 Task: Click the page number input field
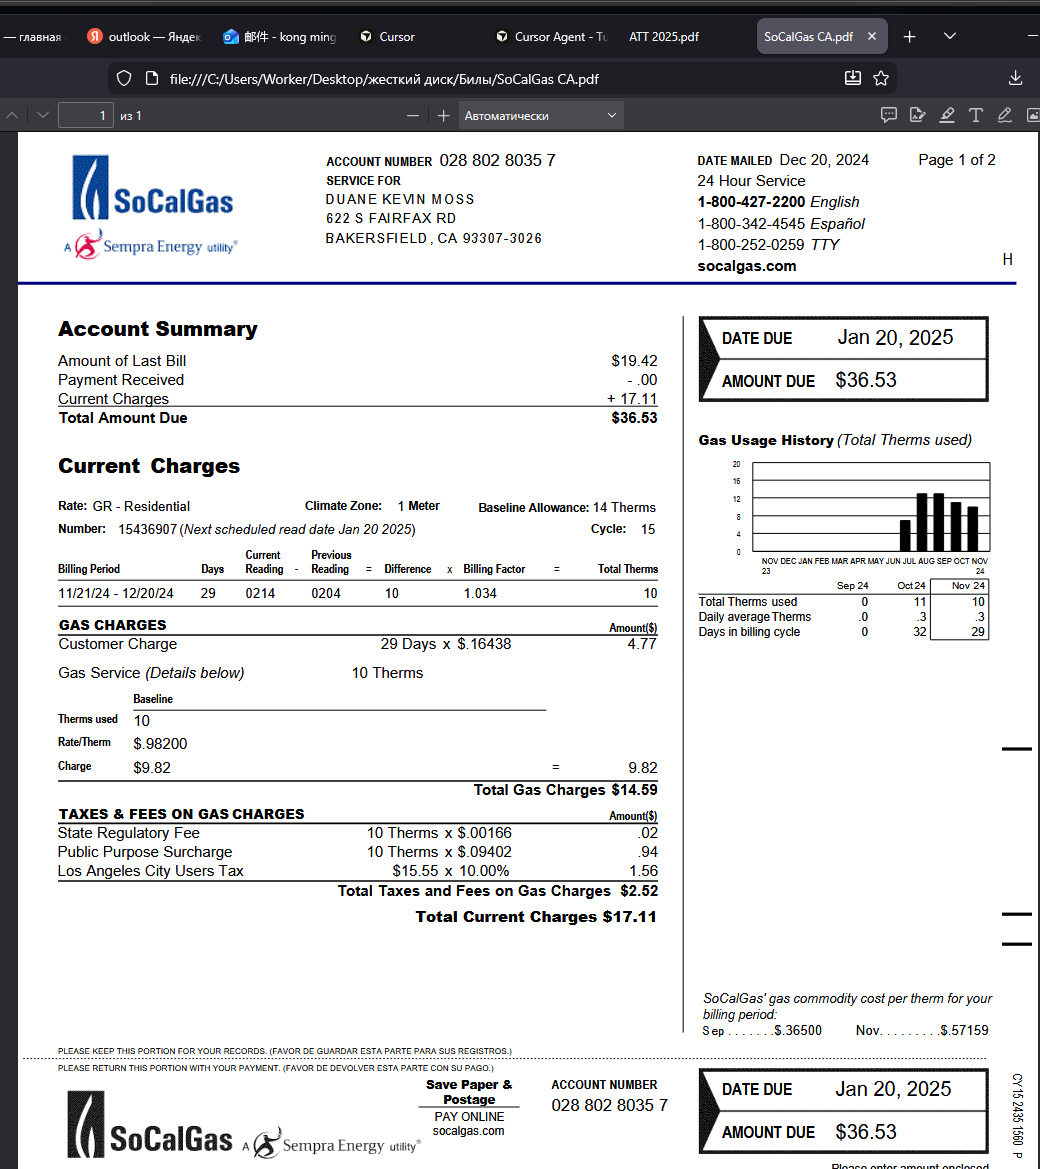pyautogui.click(x=86, y=114)
